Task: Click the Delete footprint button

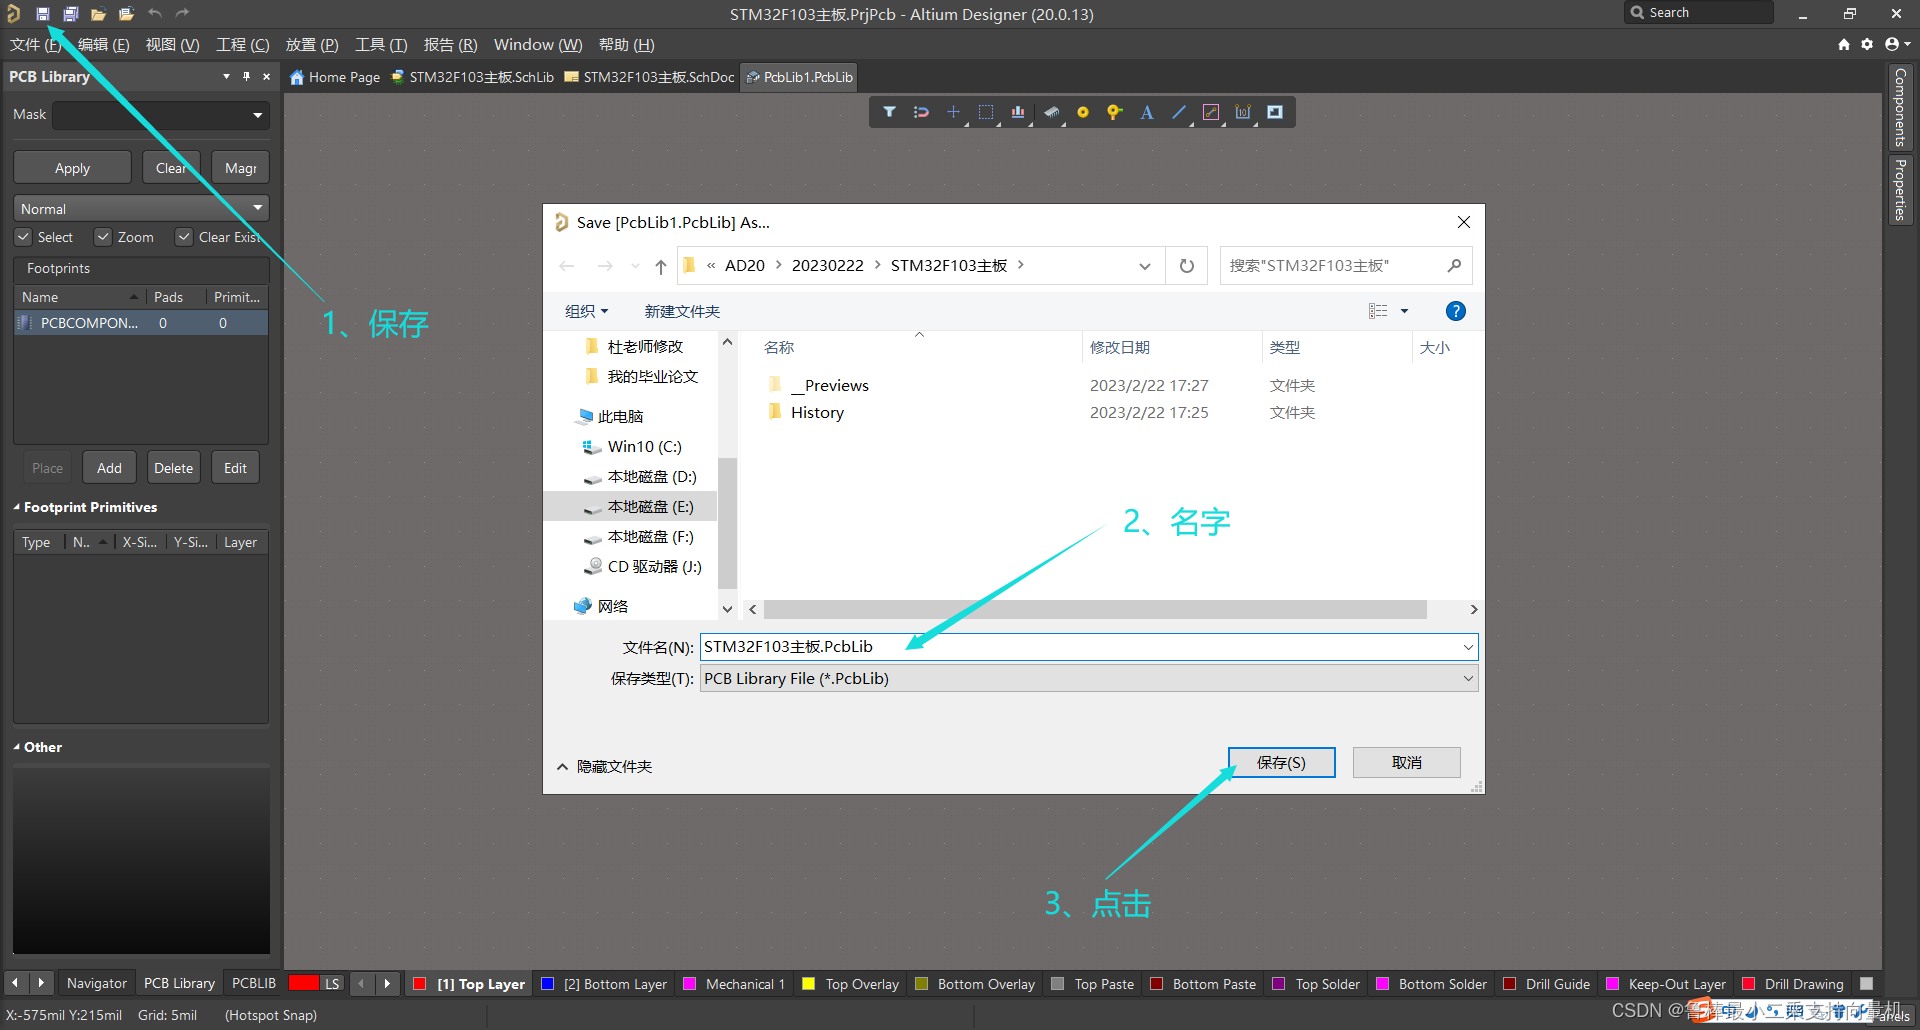Action: point(173,468)
